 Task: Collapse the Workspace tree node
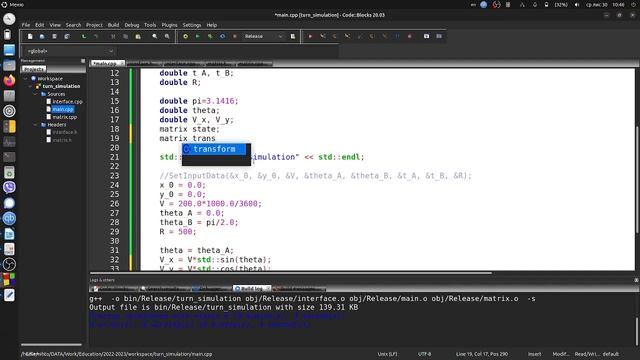(26, 78)
